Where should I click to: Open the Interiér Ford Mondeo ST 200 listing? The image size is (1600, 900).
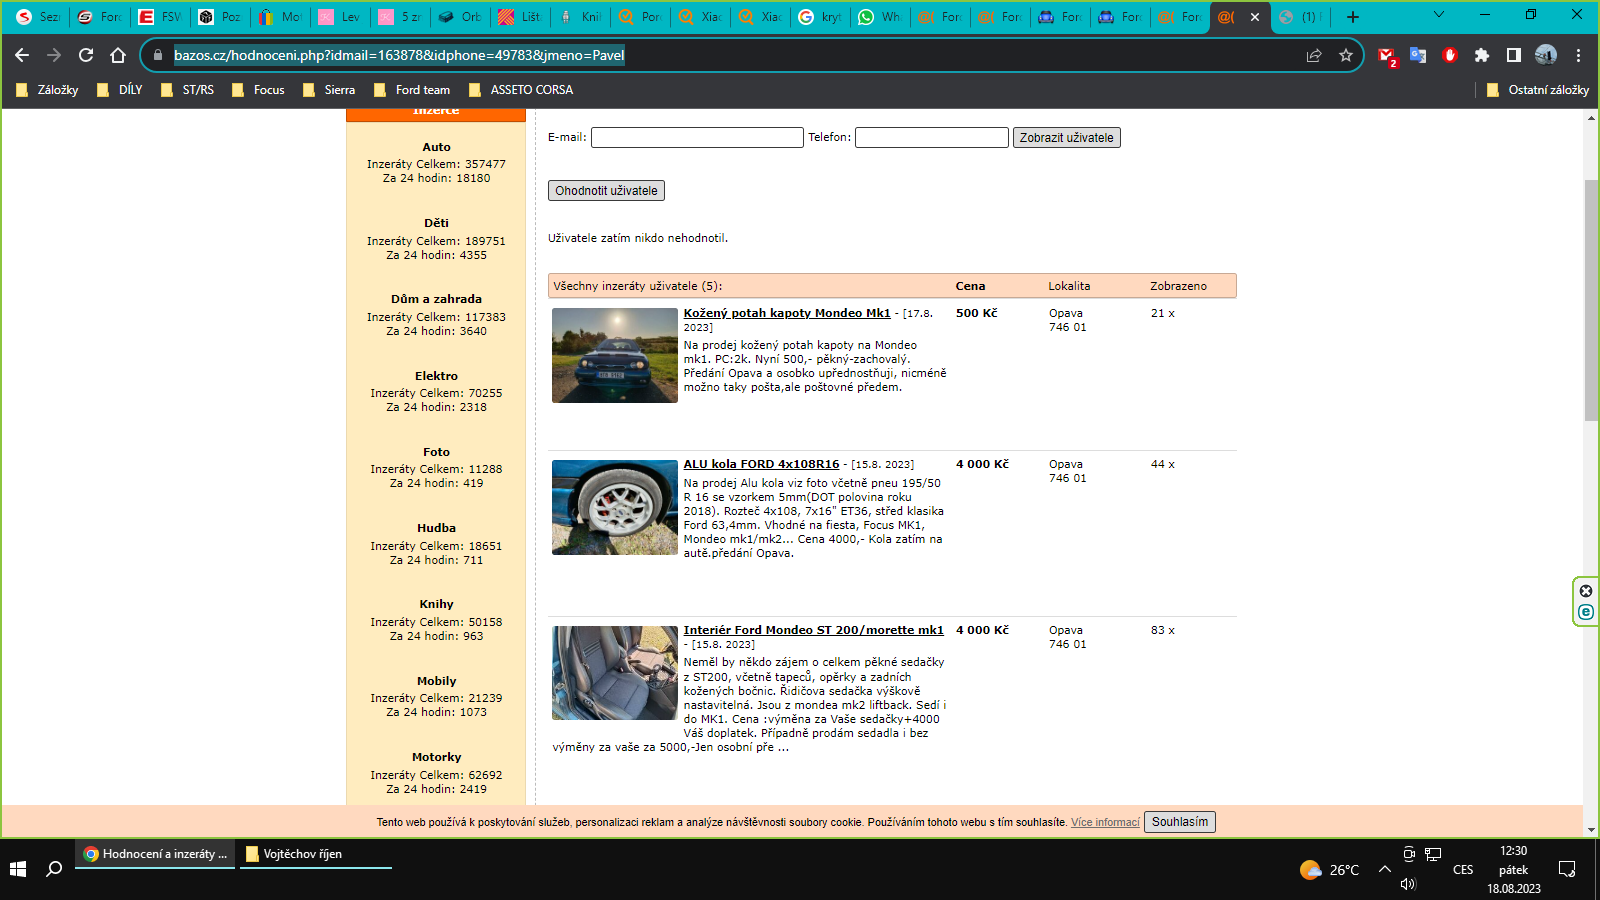(x=813, y=630)
